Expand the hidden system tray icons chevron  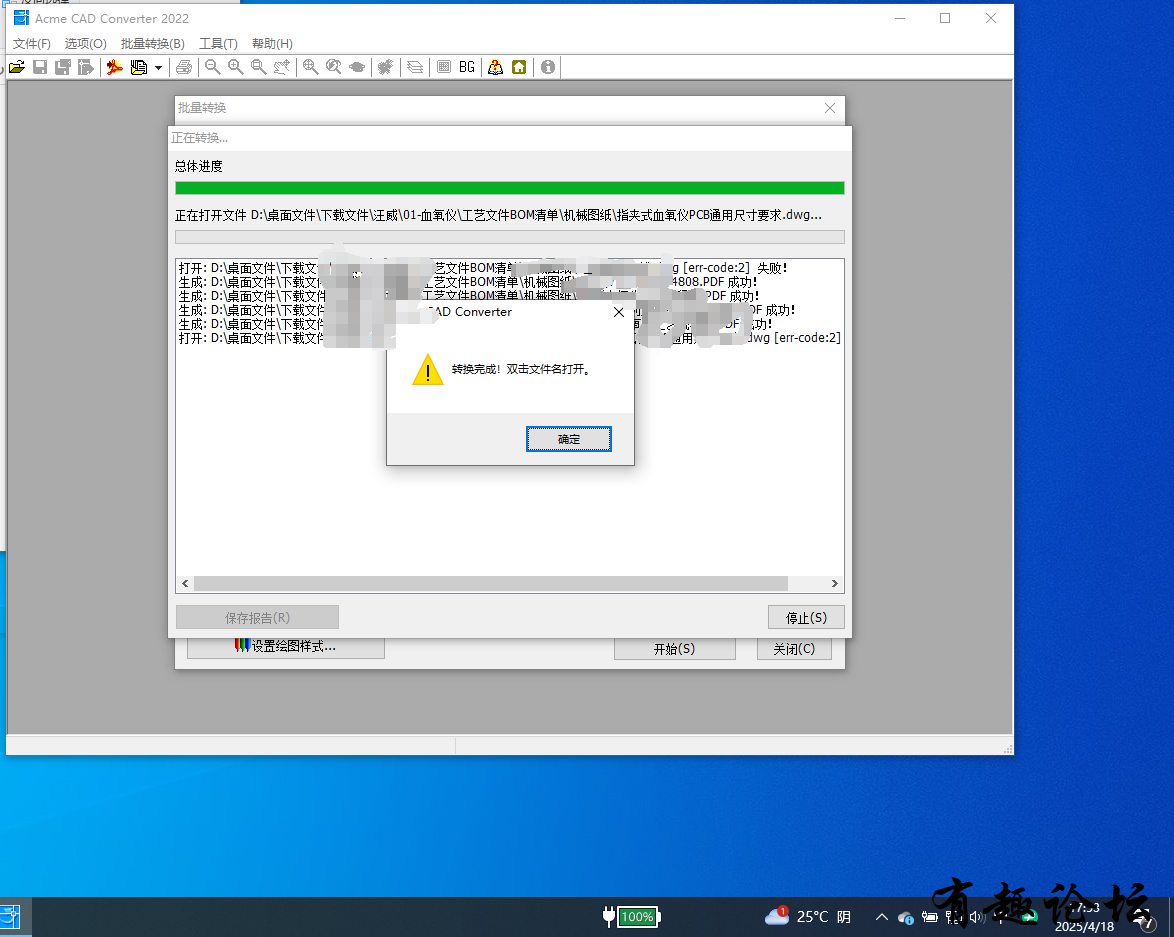click(x=882, y=917)
